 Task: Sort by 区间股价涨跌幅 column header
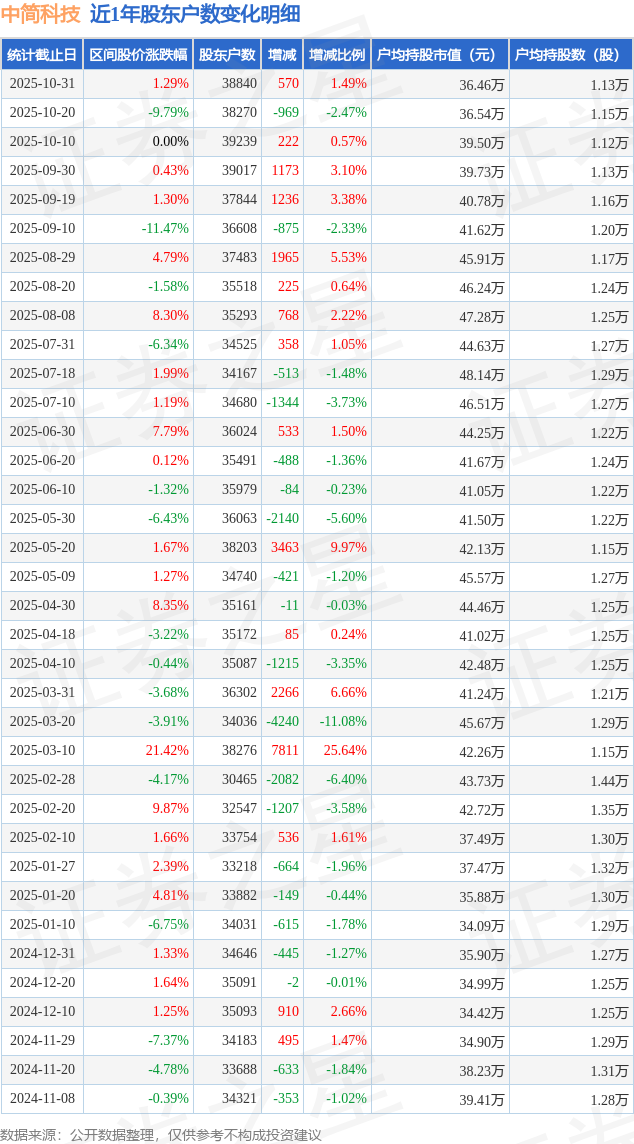click(138, 55)
